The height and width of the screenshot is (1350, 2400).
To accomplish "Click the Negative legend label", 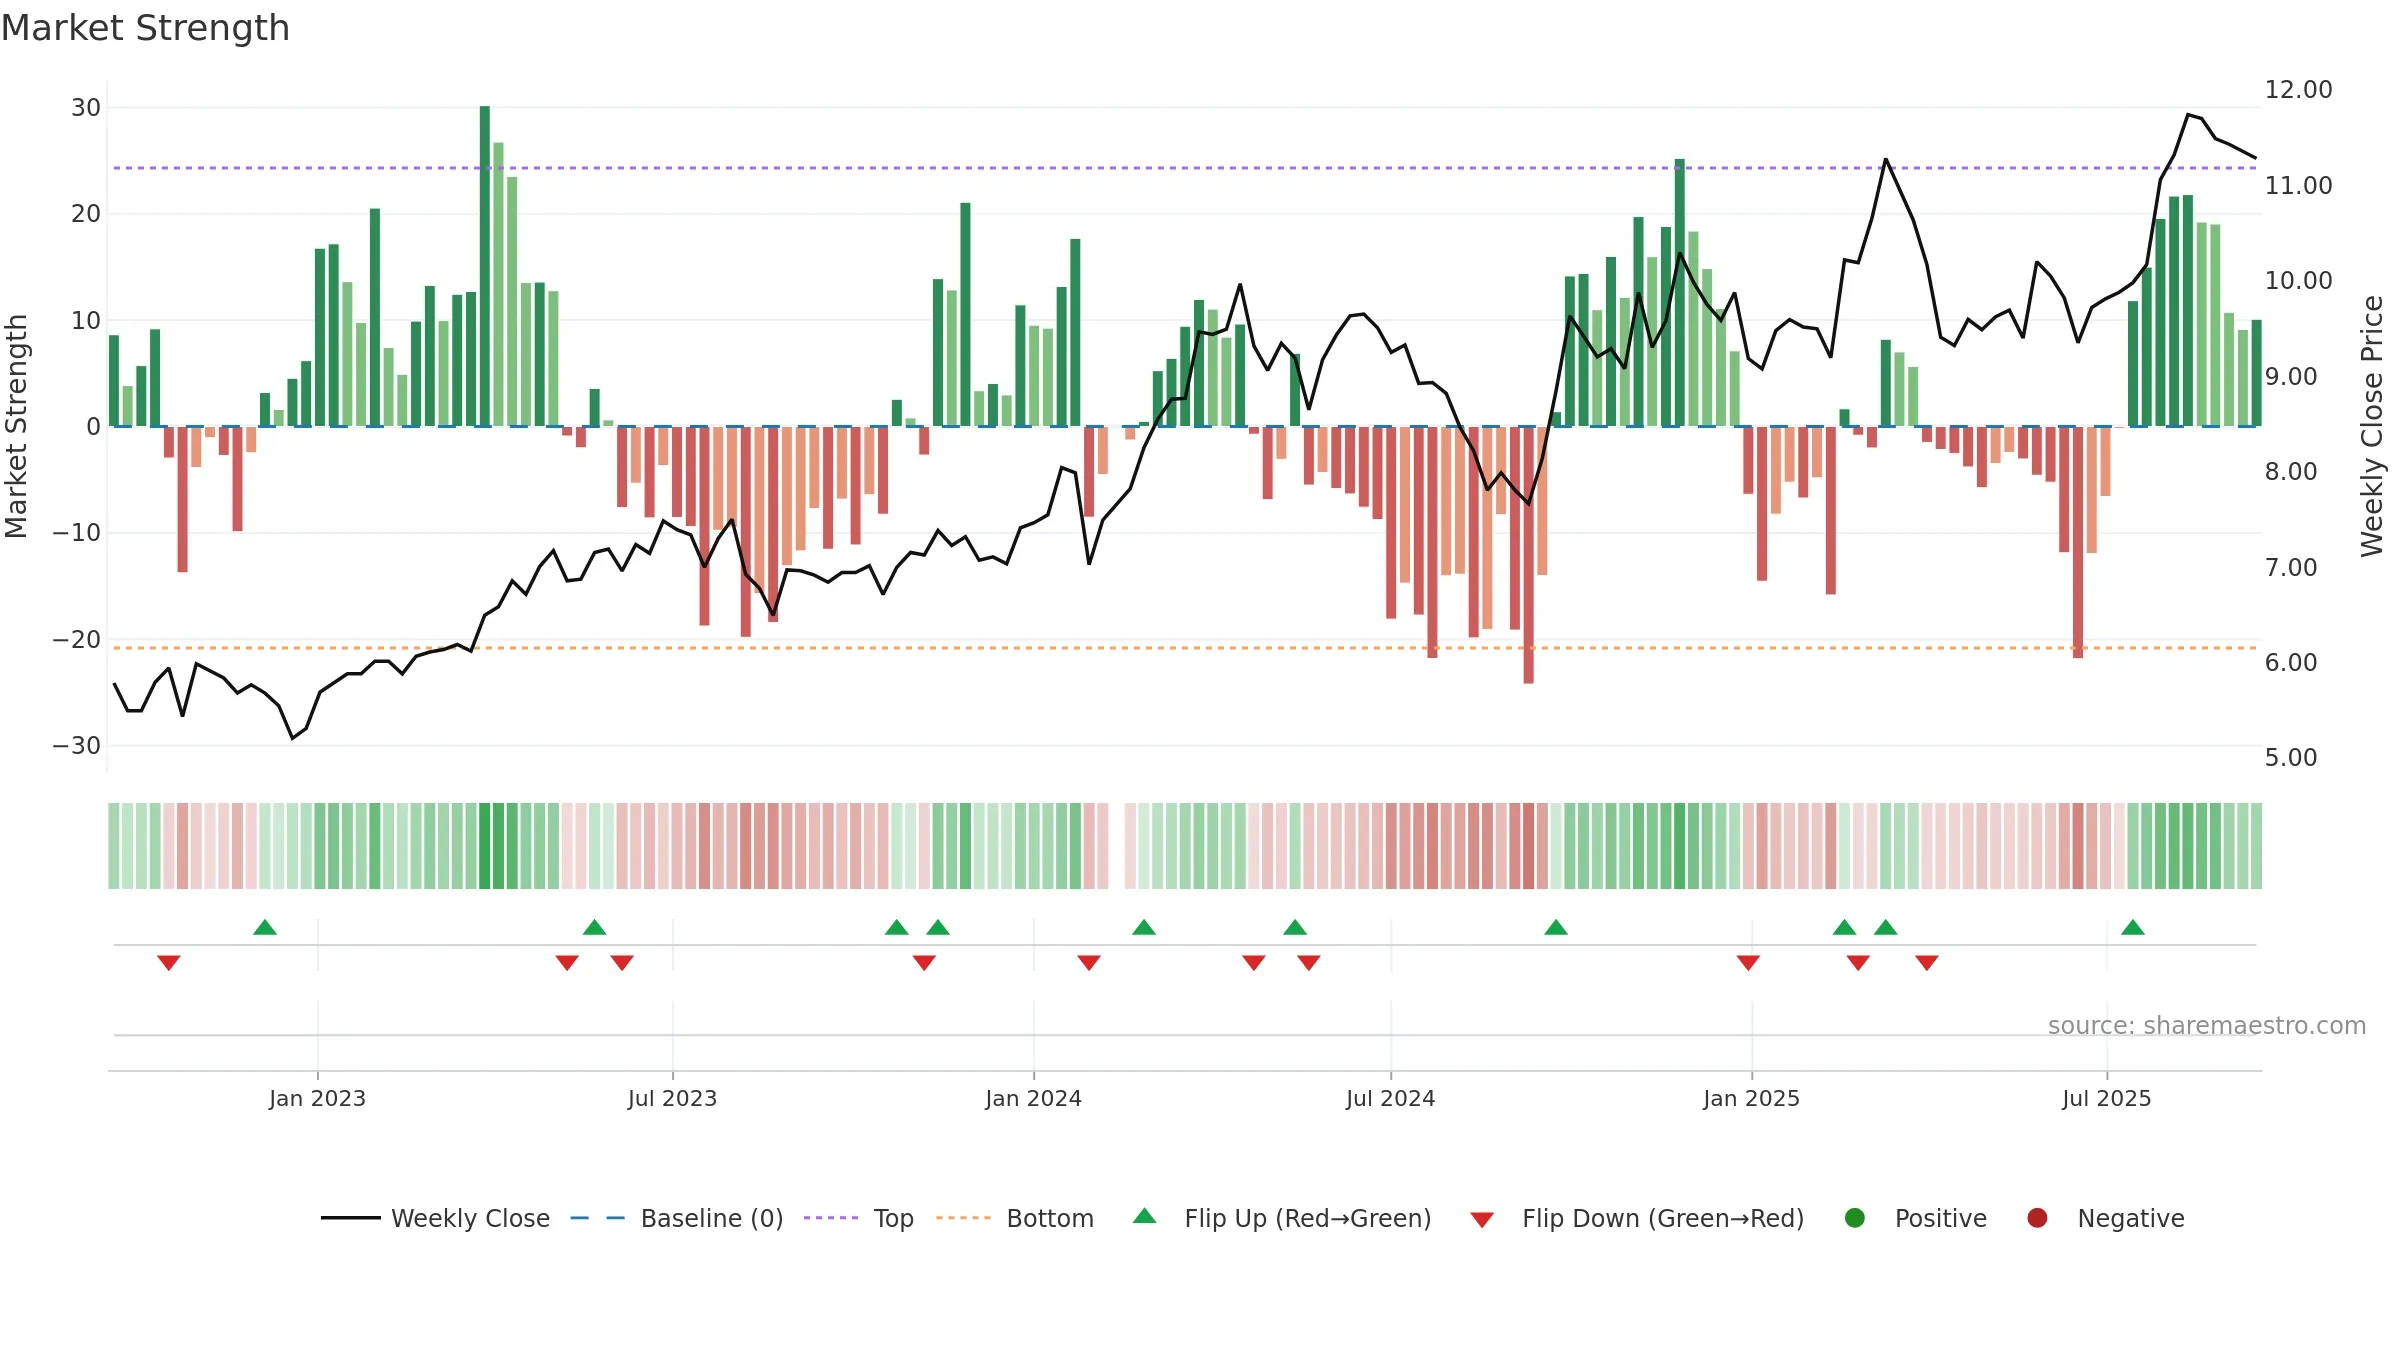I will click(x=2131, y=1218).
